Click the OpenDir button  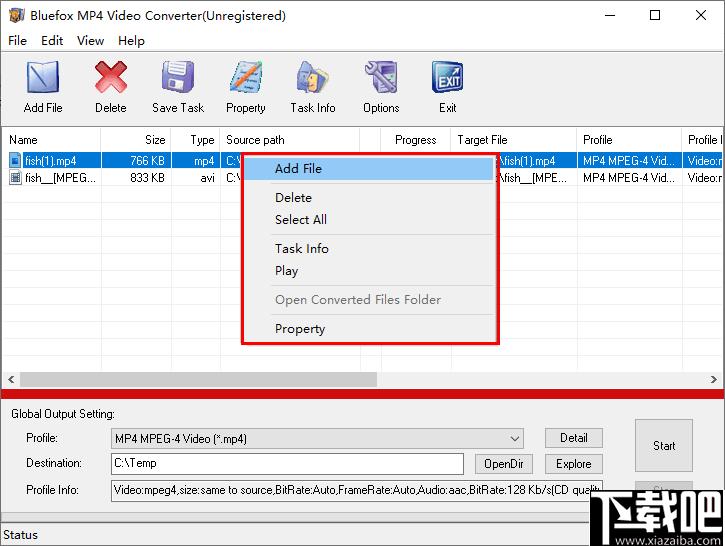tap(504, 464)
